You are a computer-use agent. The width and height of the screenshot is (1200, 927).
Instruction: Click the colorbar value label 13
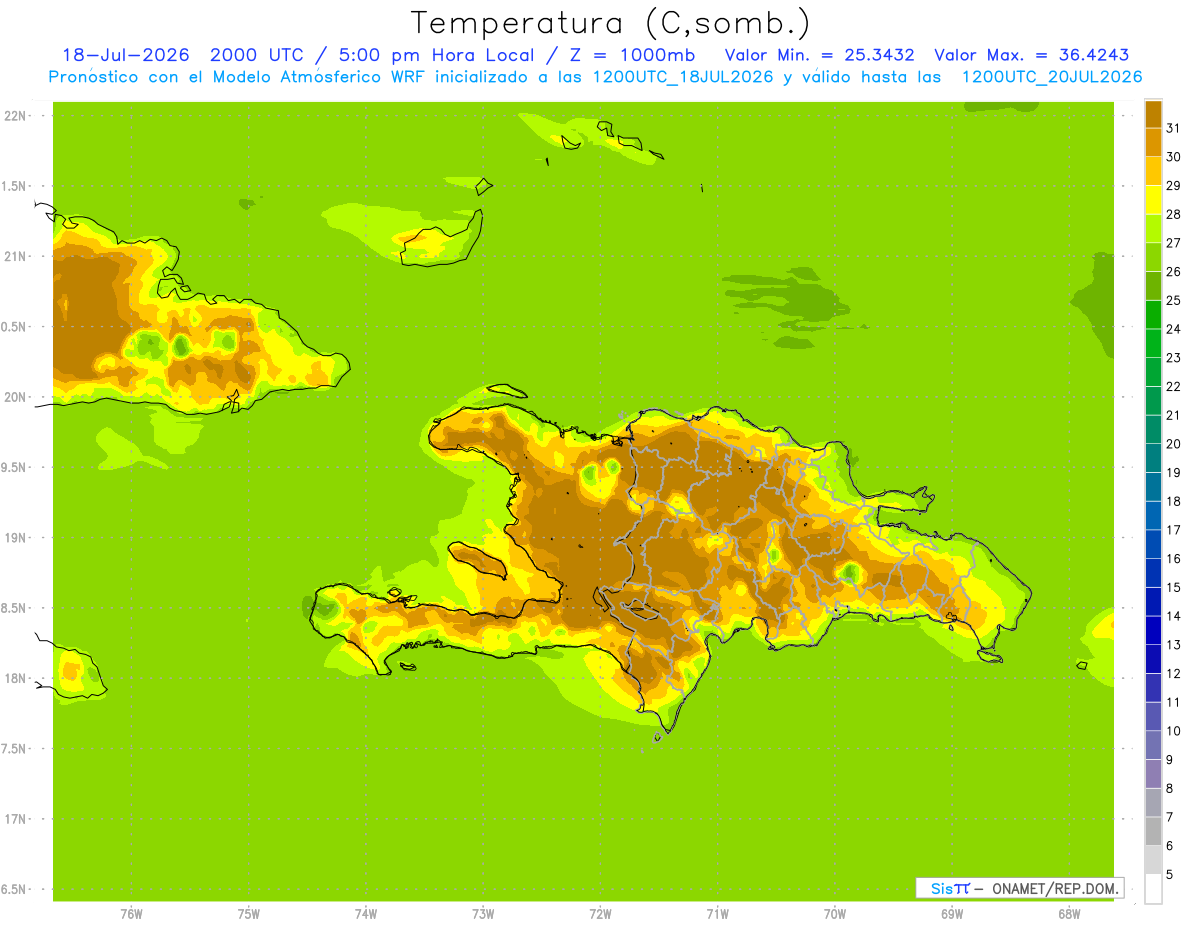pos(1173,645)
